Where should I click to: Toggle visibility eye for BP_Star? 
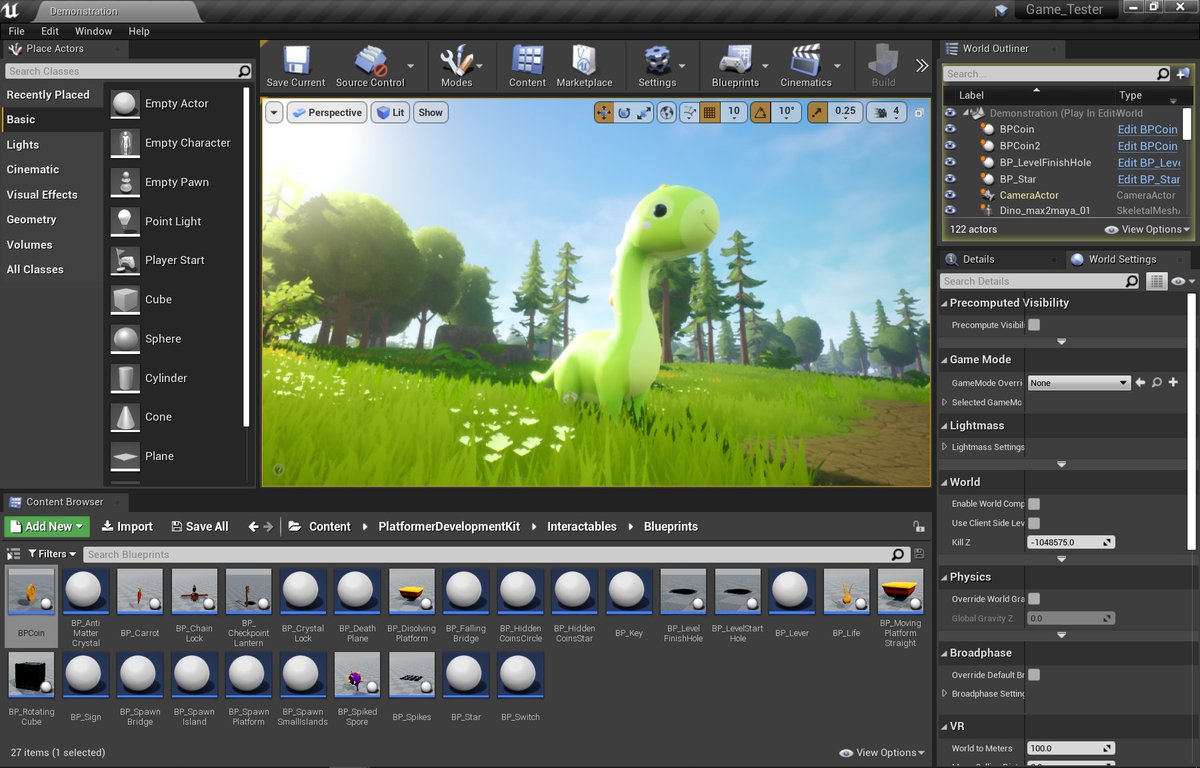[x=950, y=179]
